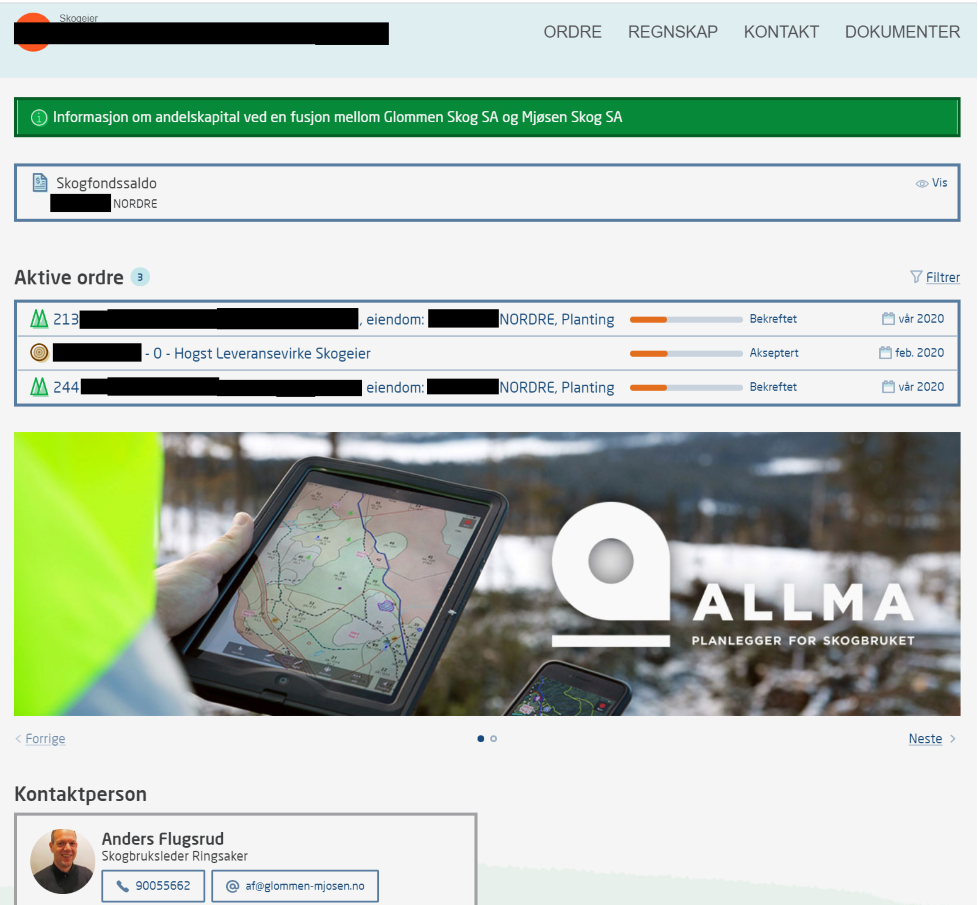Viewport: 978px width, 905px height.
Task: Click the Skogbruksleder Ringsaker title text
Action: point(175,856)
